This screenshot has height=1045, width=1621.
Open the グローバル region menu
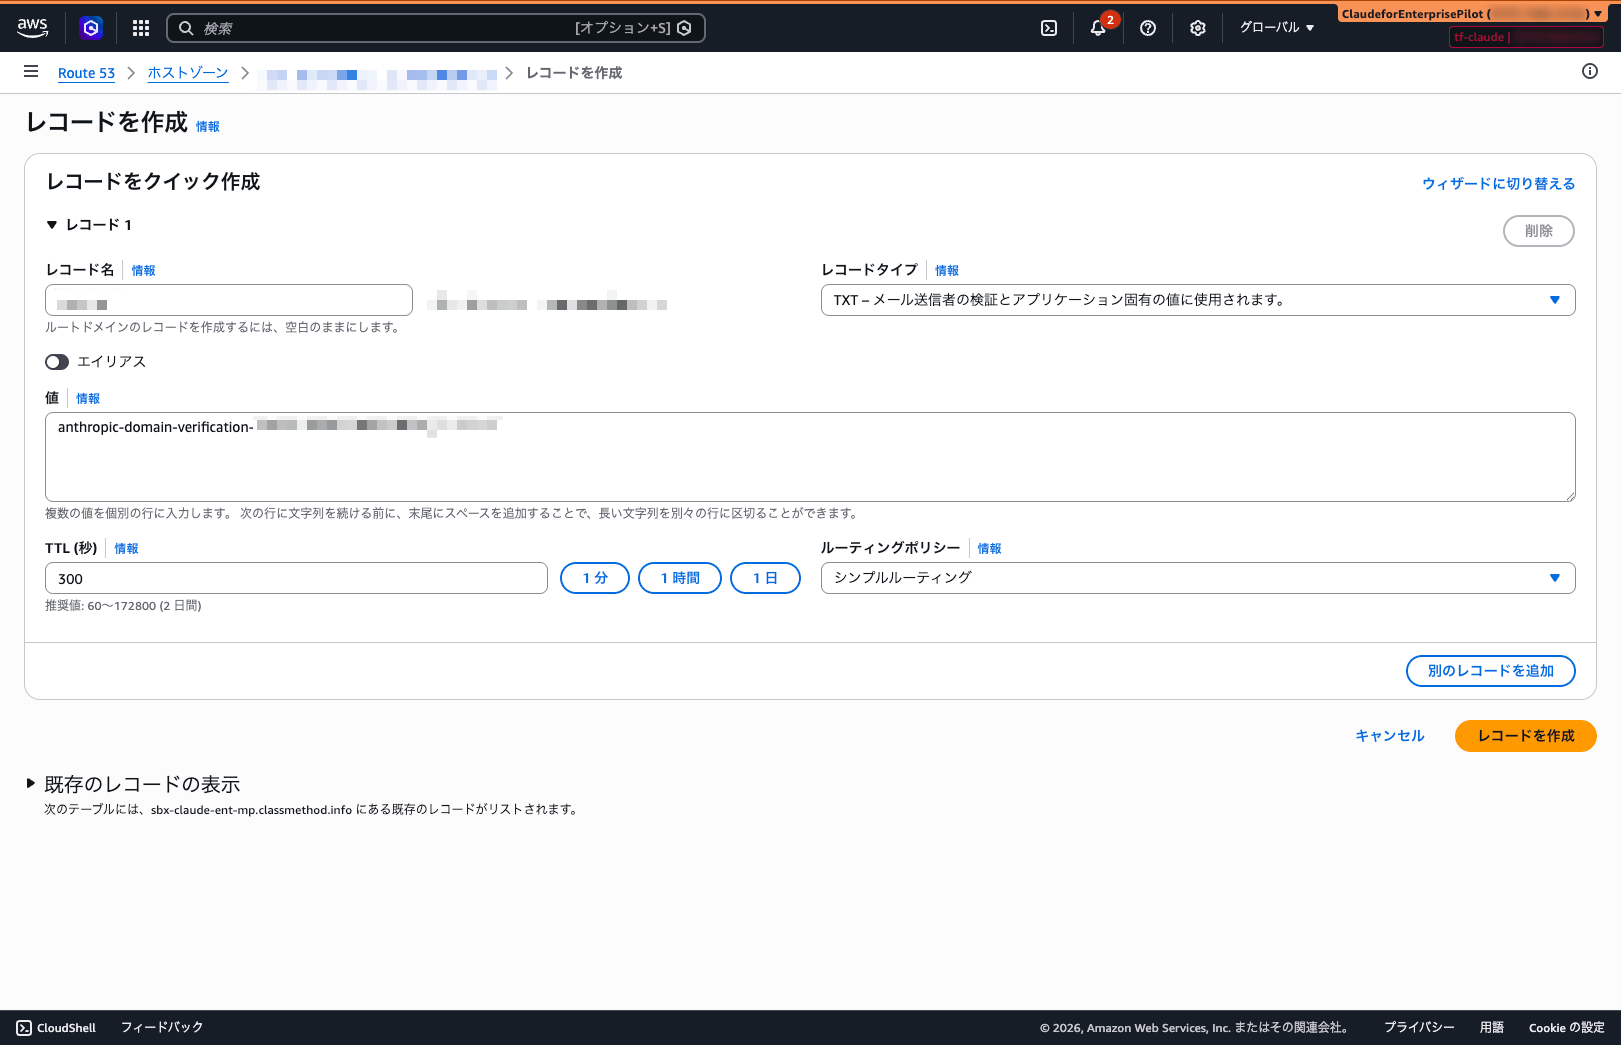(1277, 28)
